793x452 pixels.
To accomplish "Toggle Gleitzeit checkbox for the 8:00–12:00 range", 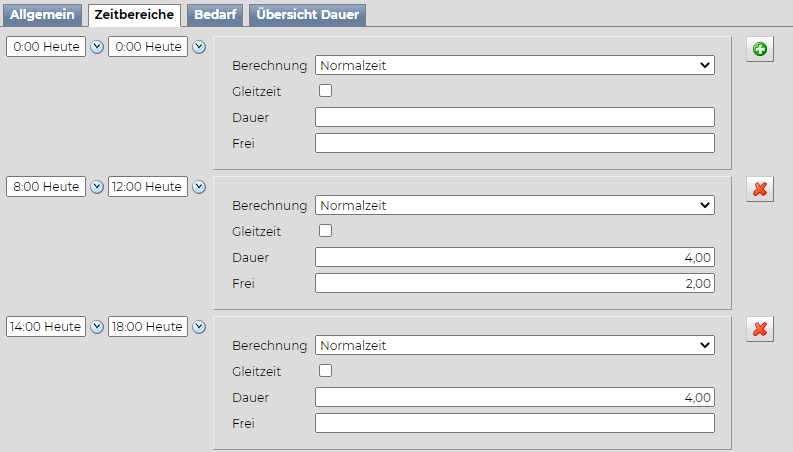I will (325, 231).
